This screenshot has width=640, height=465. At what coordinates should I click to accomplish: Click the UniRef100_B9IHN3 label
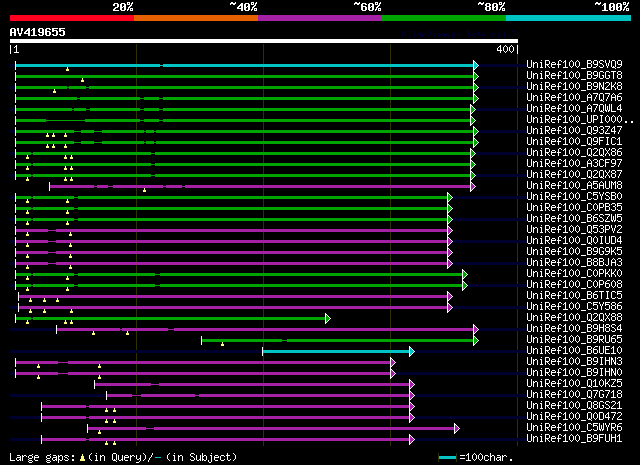[574, 362]
